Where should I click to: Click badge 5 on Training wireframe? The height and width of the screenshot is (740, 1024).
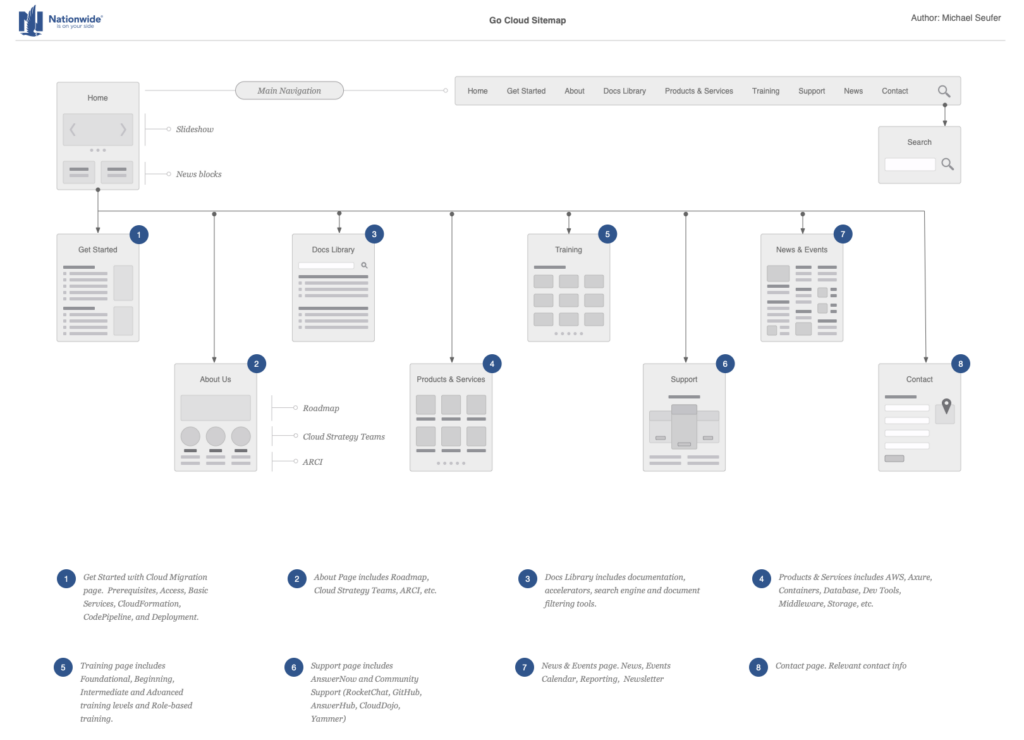pyautogui.click(x=607, y=234)
